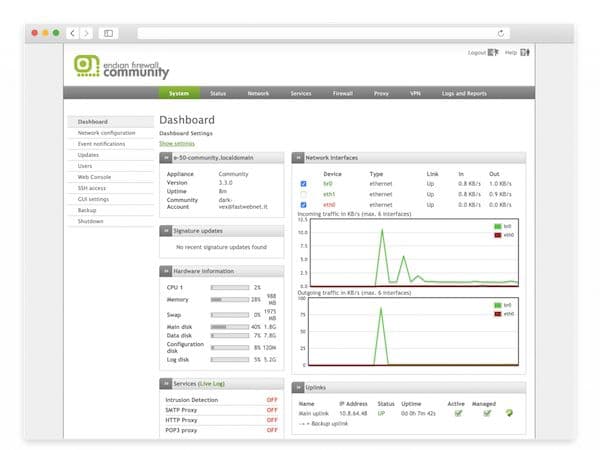Viewport: 600px width, 450px height.
Task: Open the Firewall menu tab
Action: [x=343, y=93]
